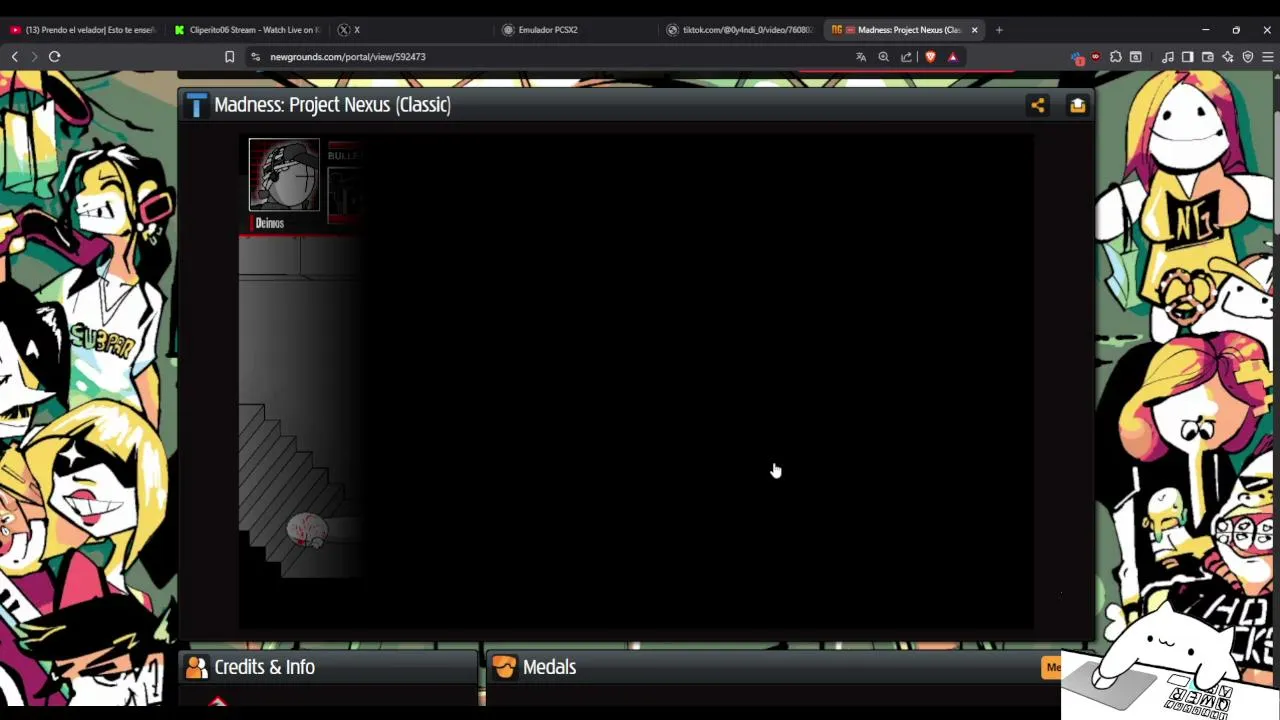Open a new browser tab

click(x=999, y=30)
